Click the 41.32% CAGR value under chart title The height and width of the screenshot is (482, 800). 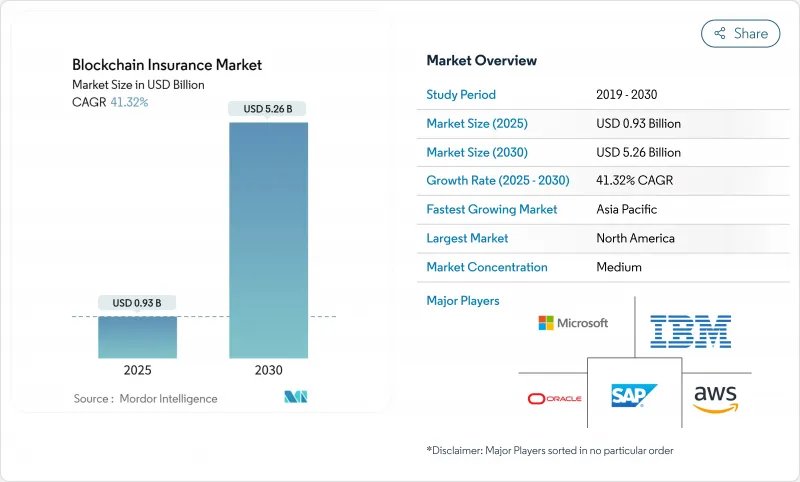pyautogui.click(x=128, y=102)
